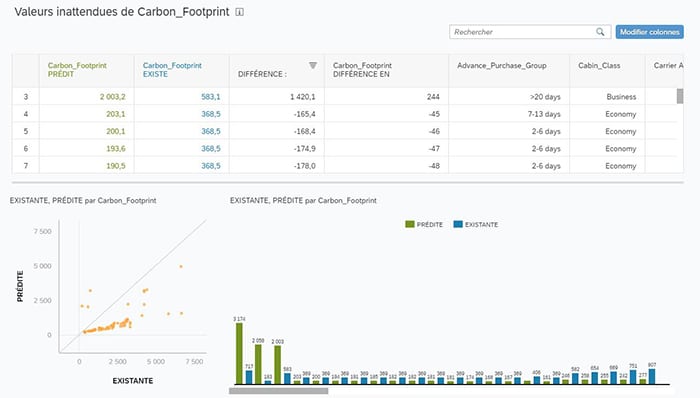700x398 pixels.
Task: Click the sort arrow on the DIFFÉRENCE column
Action: (313, 66)
